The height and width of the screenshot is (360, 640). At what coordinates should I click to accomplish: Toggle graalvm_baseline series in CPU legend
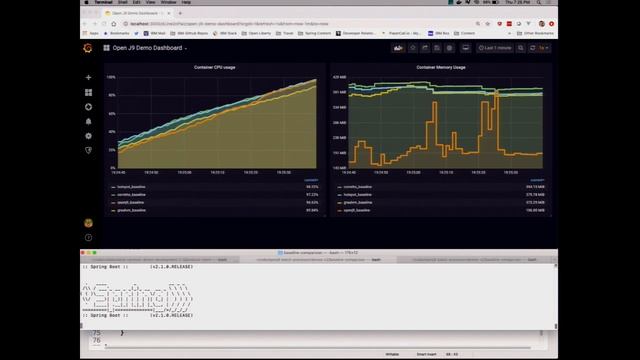(x=131, y=210)
